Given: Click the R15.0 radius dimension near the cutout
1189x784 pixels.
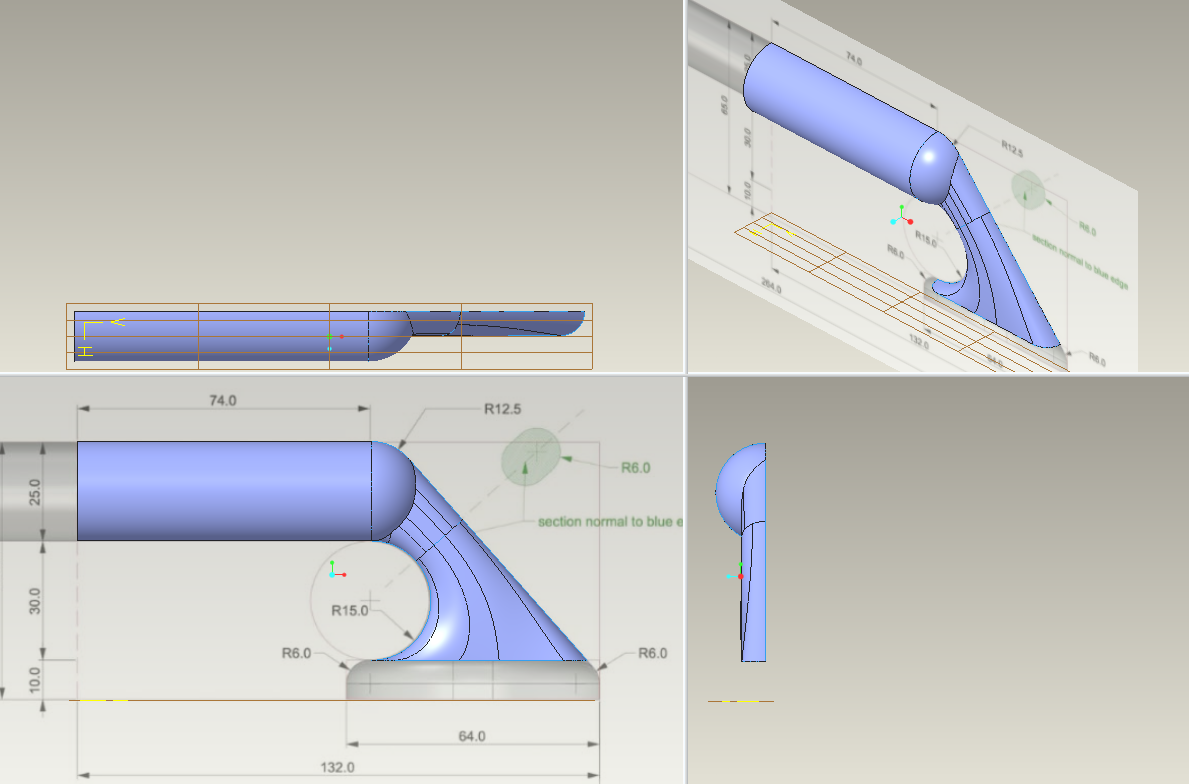Looking at the screenshot, I should point(351,608).
